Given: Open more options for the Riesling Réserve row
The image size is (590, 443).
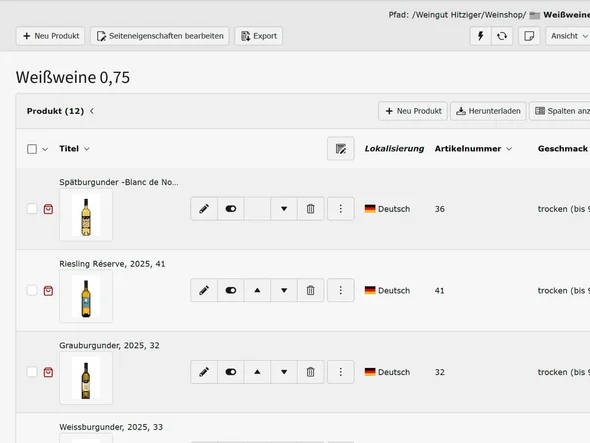Looking at the screenshot, I should click(341, 290).
